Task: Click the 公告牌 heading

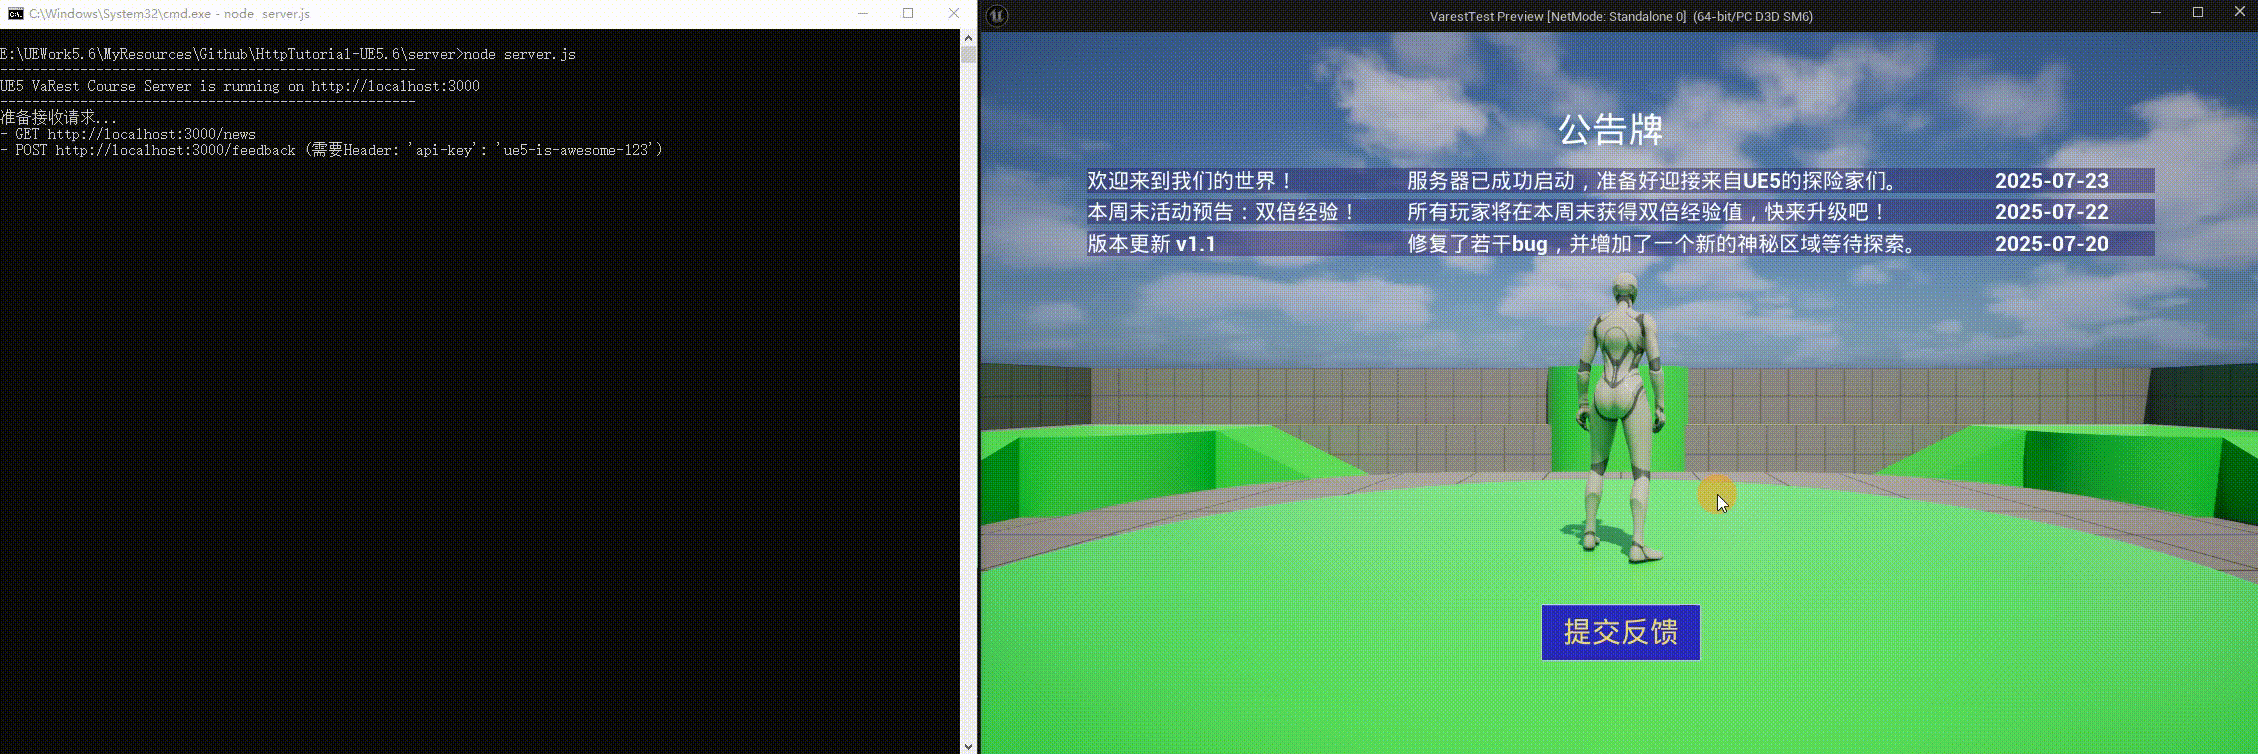Action: 1610,130
